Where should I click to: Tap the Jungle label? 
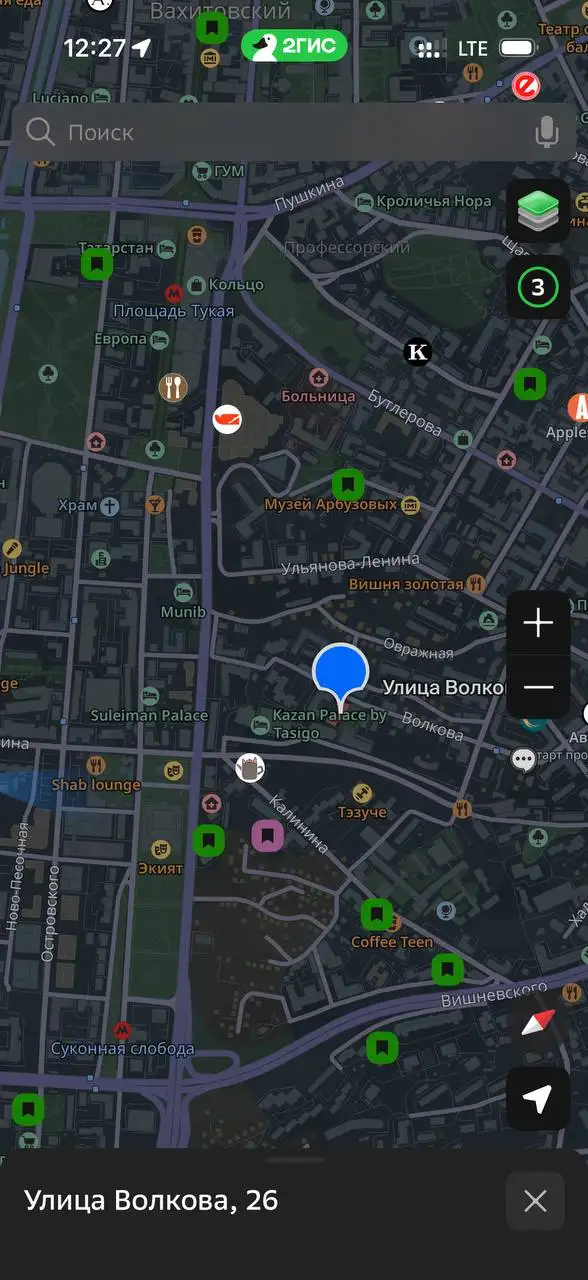(26, 569)
